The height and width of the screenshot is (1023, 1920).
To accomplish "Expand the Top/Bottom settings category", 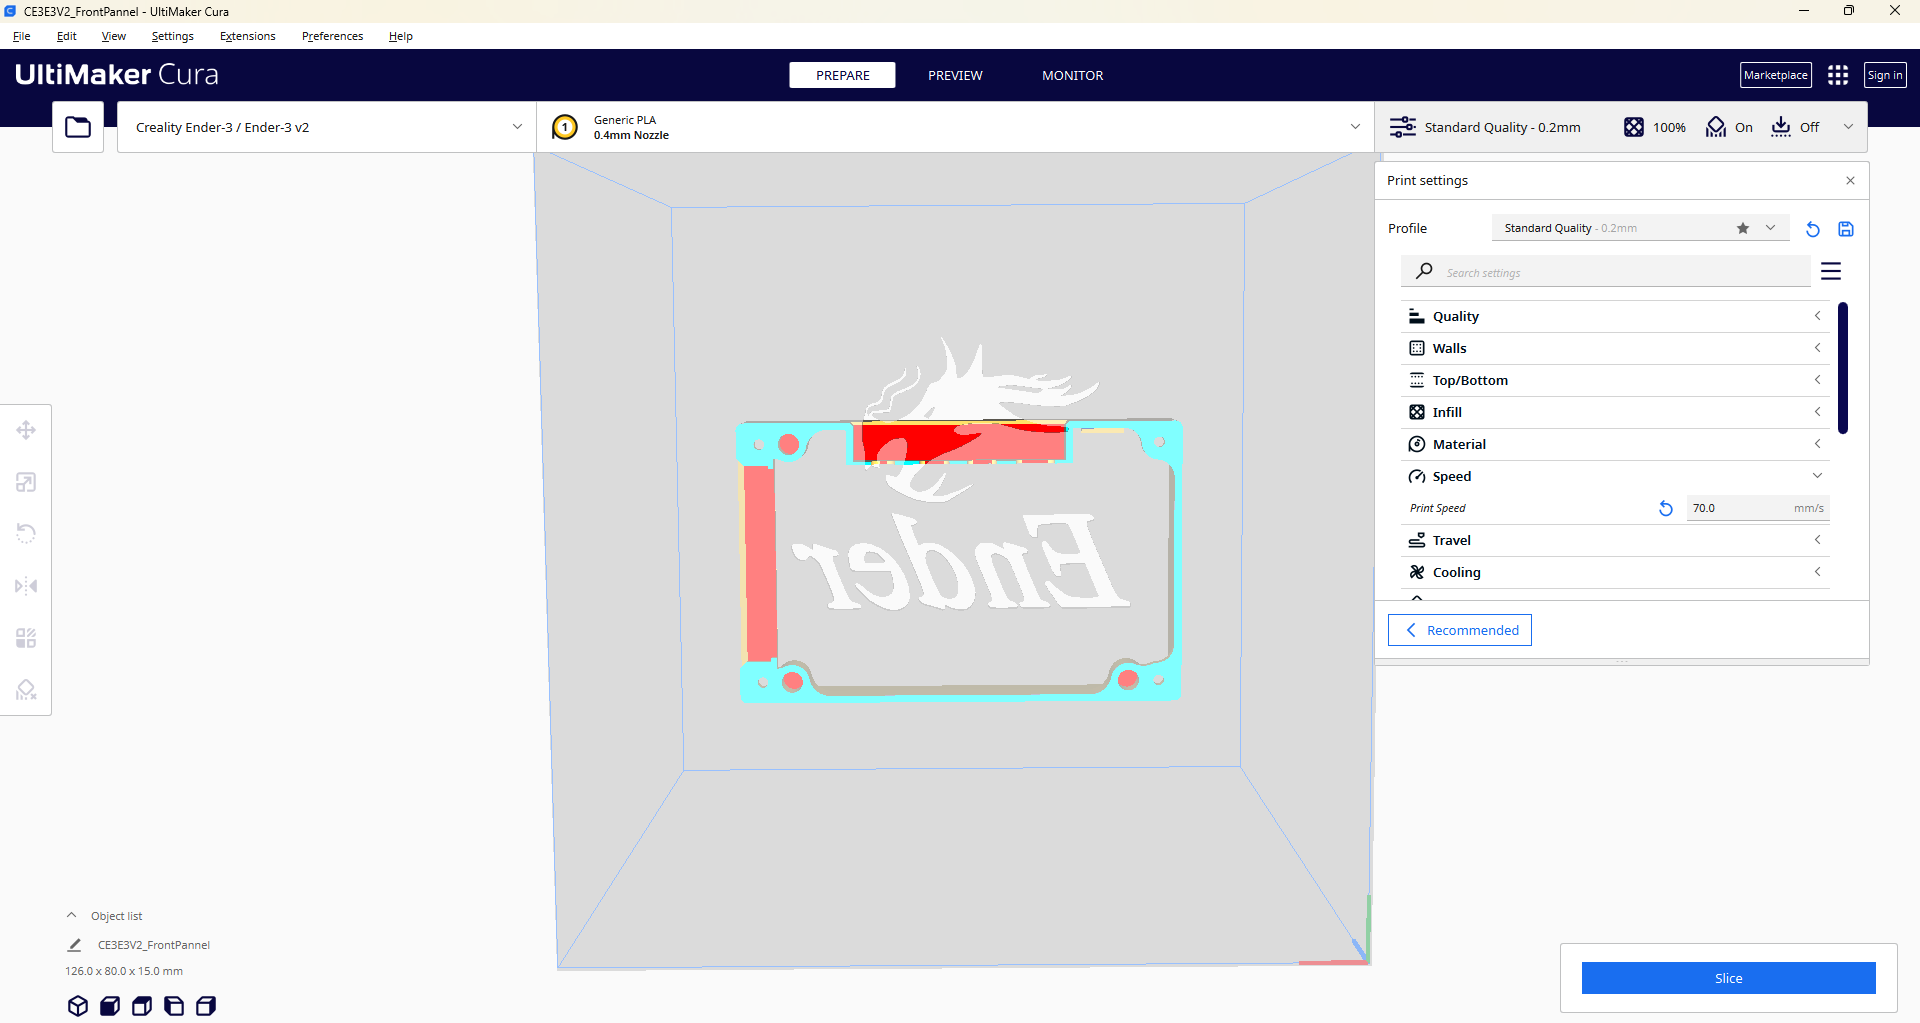I will coord(1615,380).
